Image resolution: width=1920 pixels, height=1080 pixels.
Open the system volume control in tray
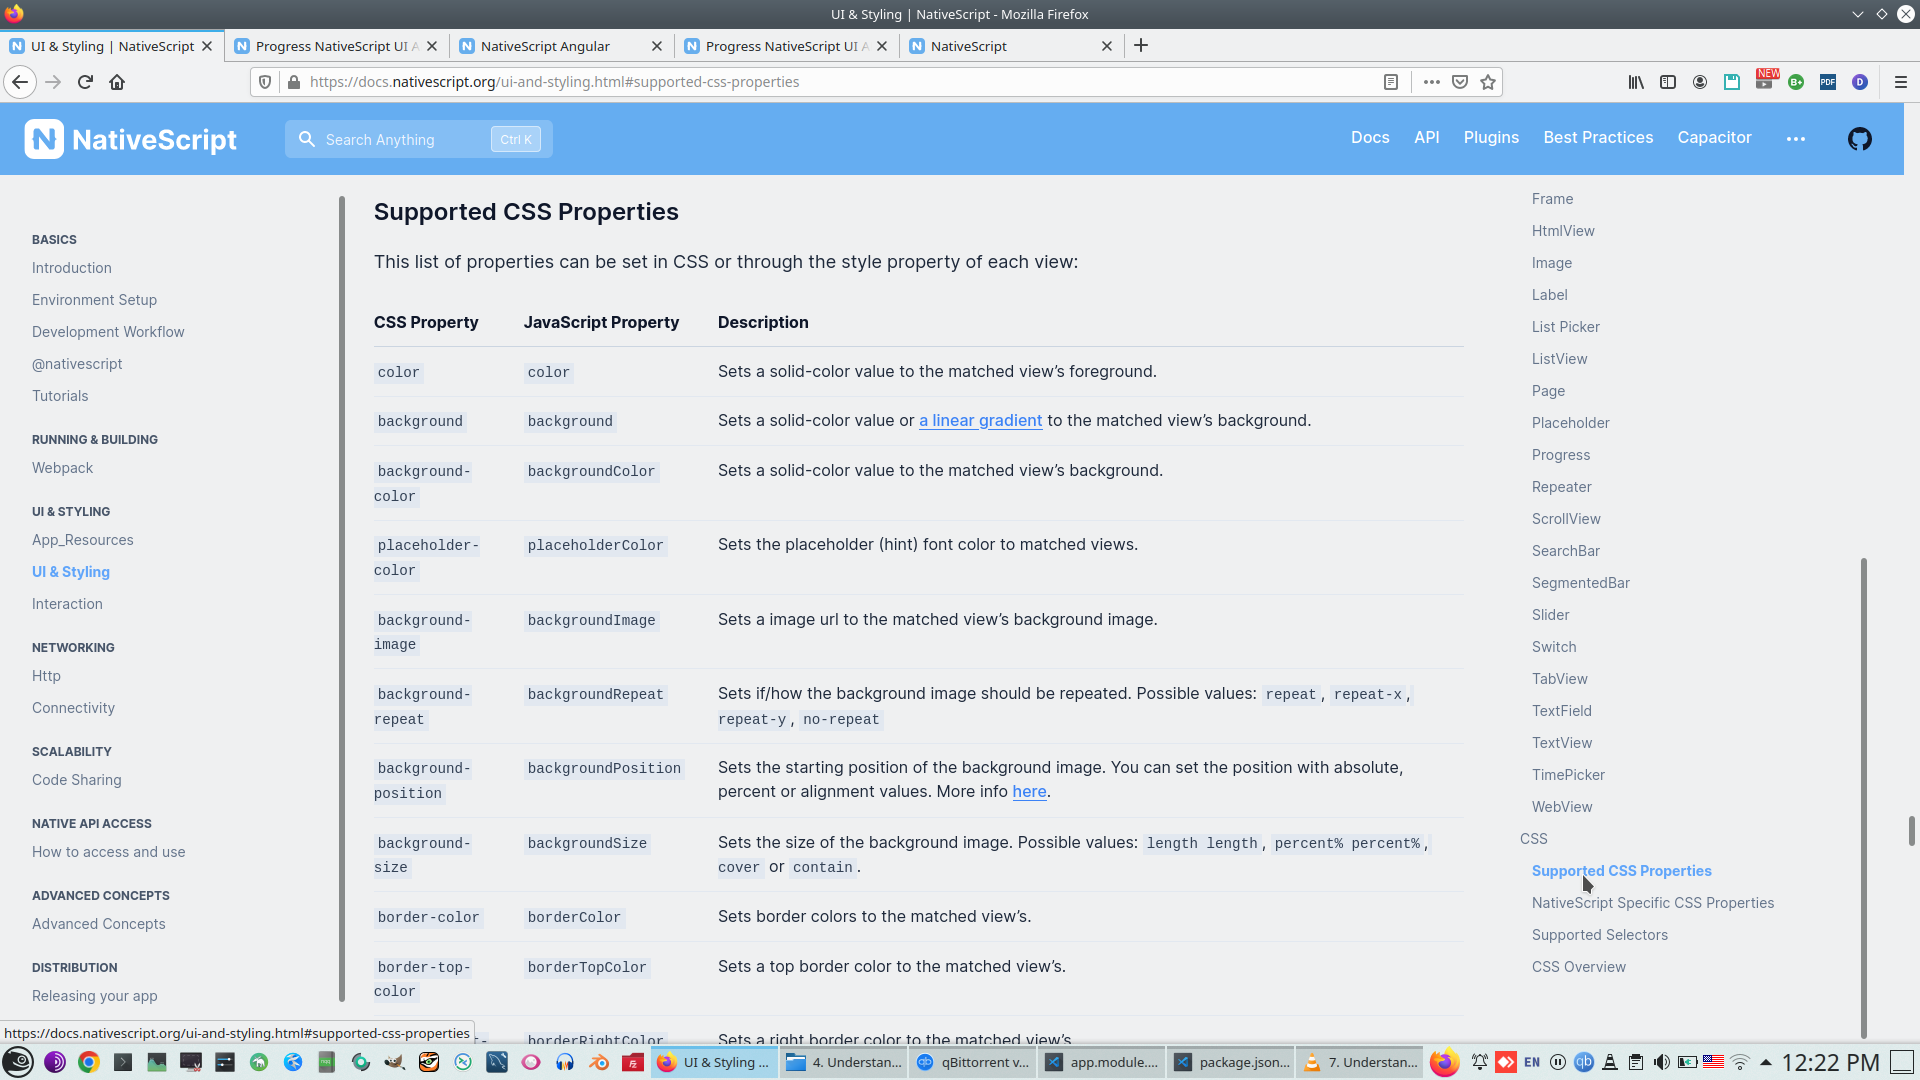tap(1661, 1062)
